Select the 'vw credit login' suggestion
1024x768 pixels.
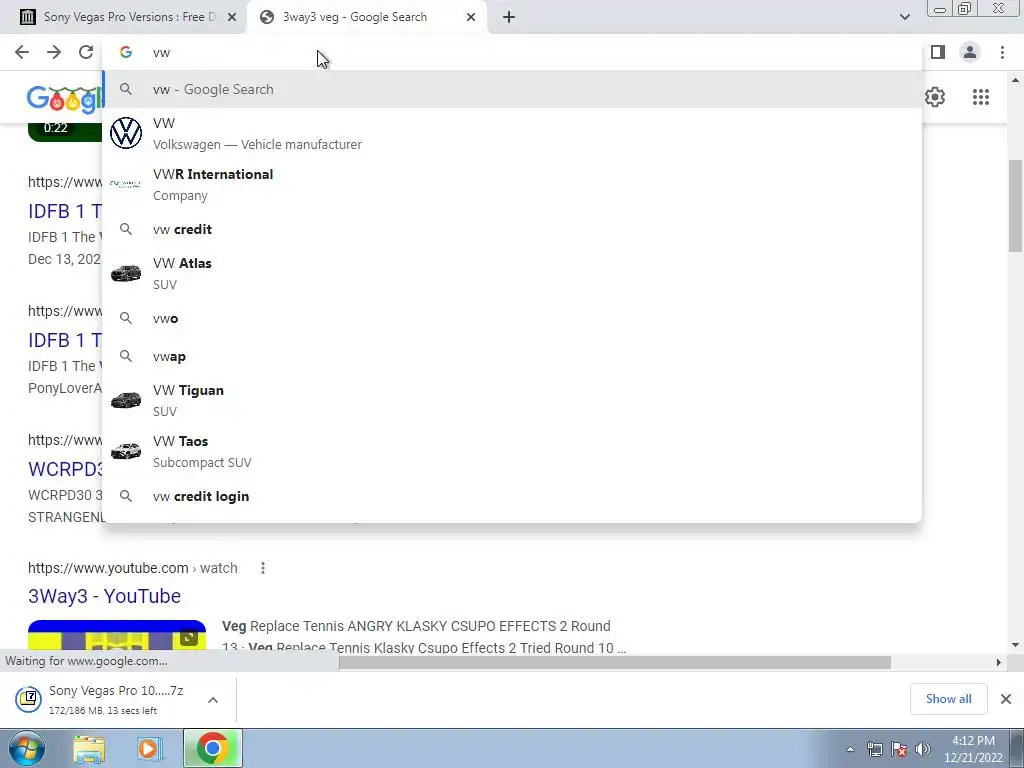(512, 496)
